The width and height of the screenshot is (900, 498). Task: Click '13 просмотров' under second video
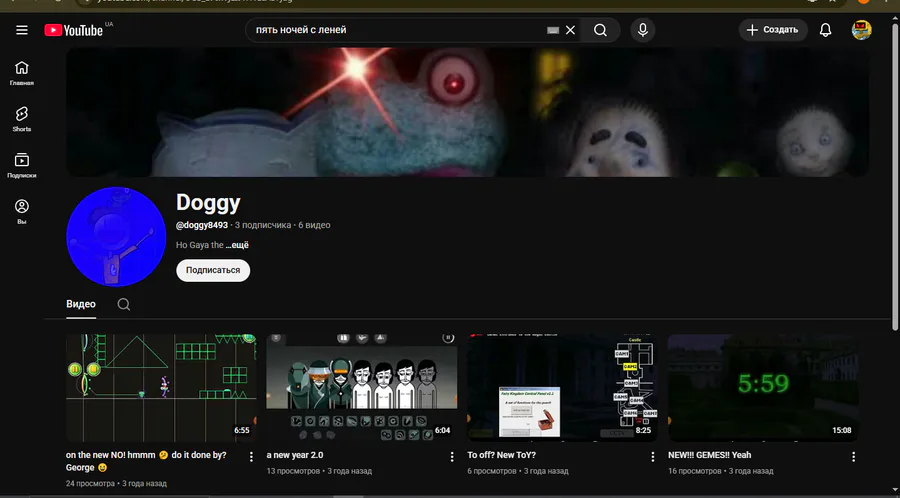293,471
